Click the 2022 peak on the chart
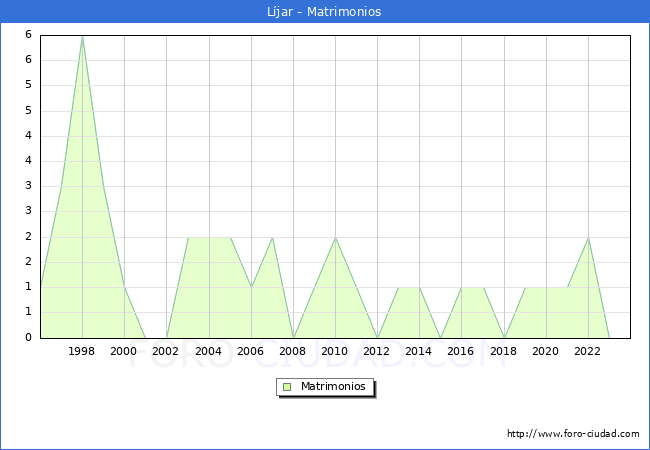650x450 pixels. coord(588,238)
